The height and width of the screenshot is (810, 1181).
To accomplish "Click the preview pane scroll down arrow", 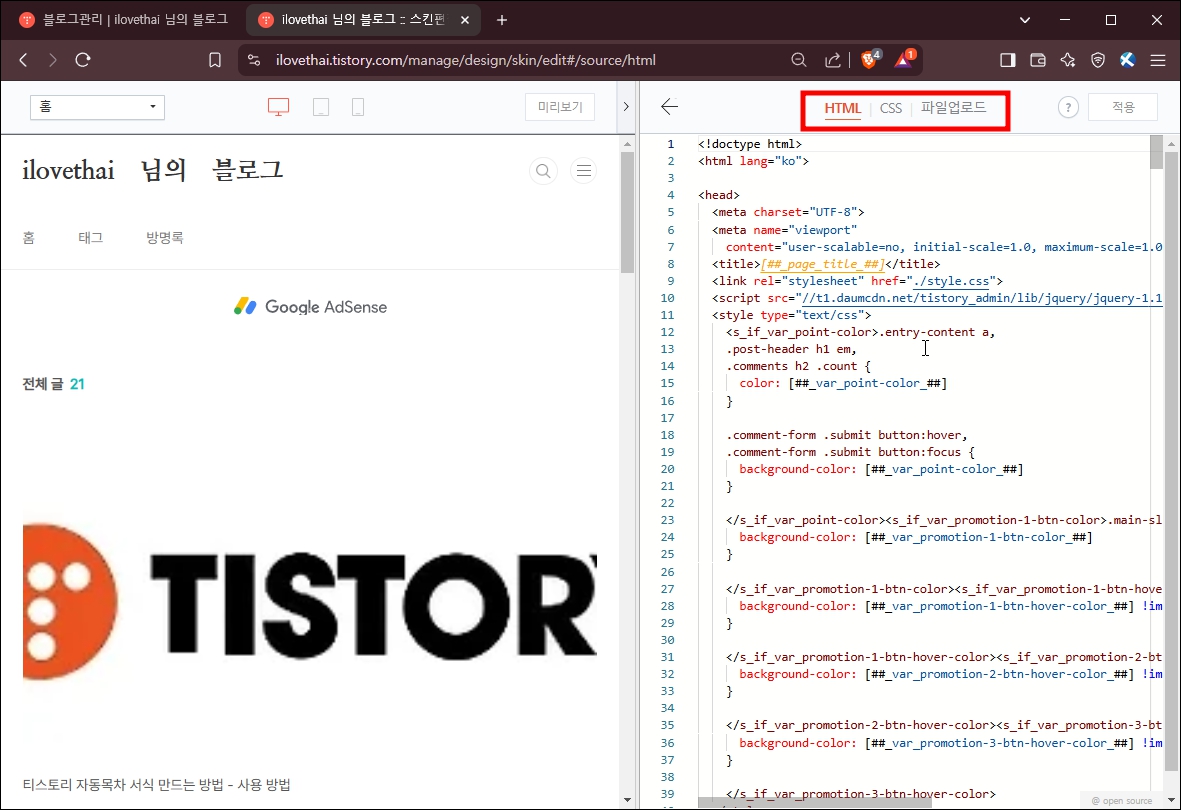I will [628, 800].
